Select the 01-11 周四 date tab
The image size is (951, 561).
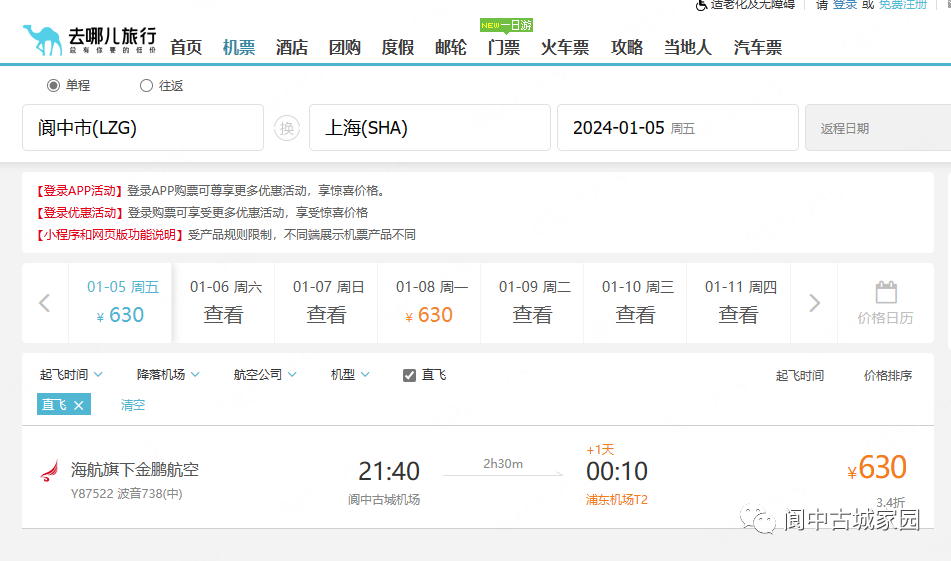click(x=738, y=303)
